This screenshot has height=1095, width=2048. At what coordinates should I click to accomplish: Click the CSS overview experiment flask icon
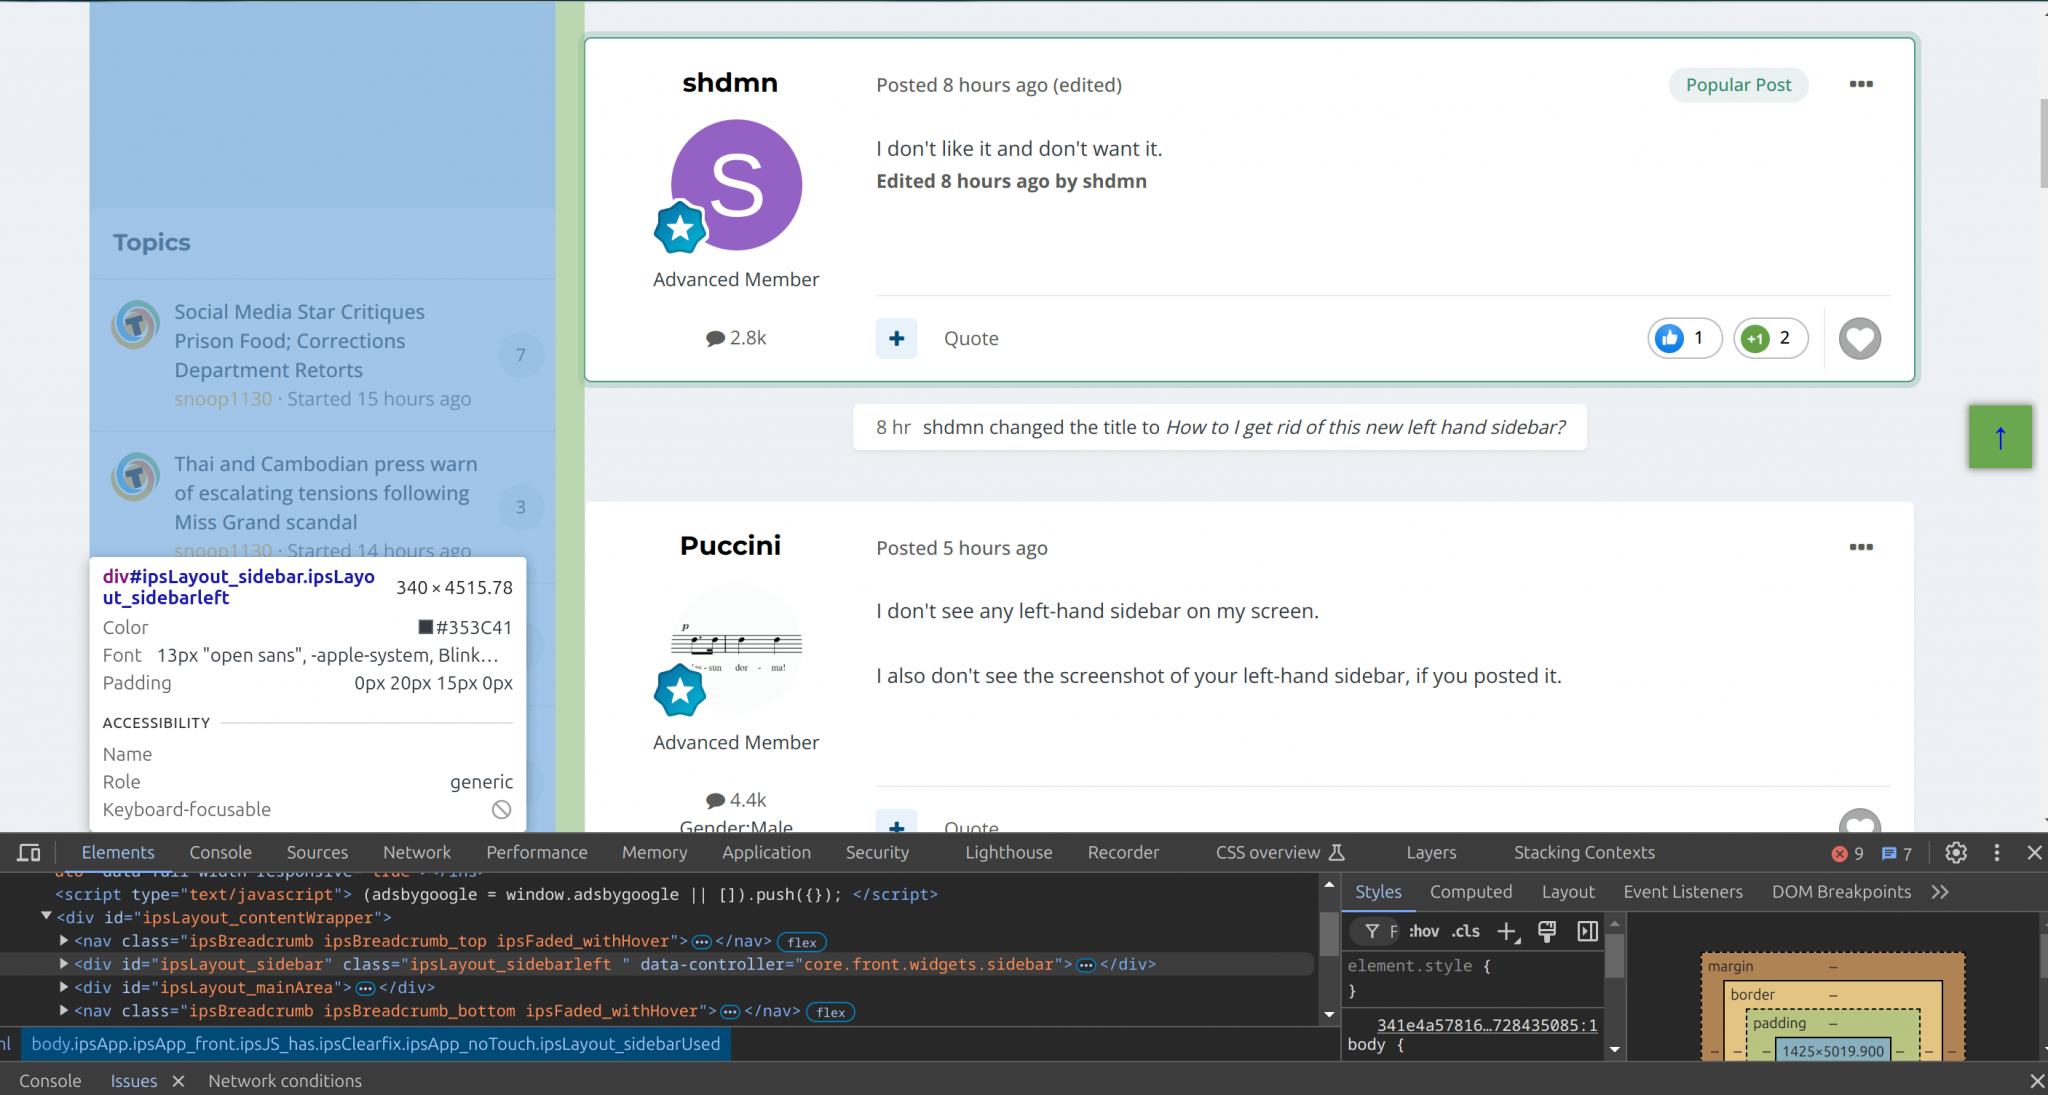coord(1337,853)
